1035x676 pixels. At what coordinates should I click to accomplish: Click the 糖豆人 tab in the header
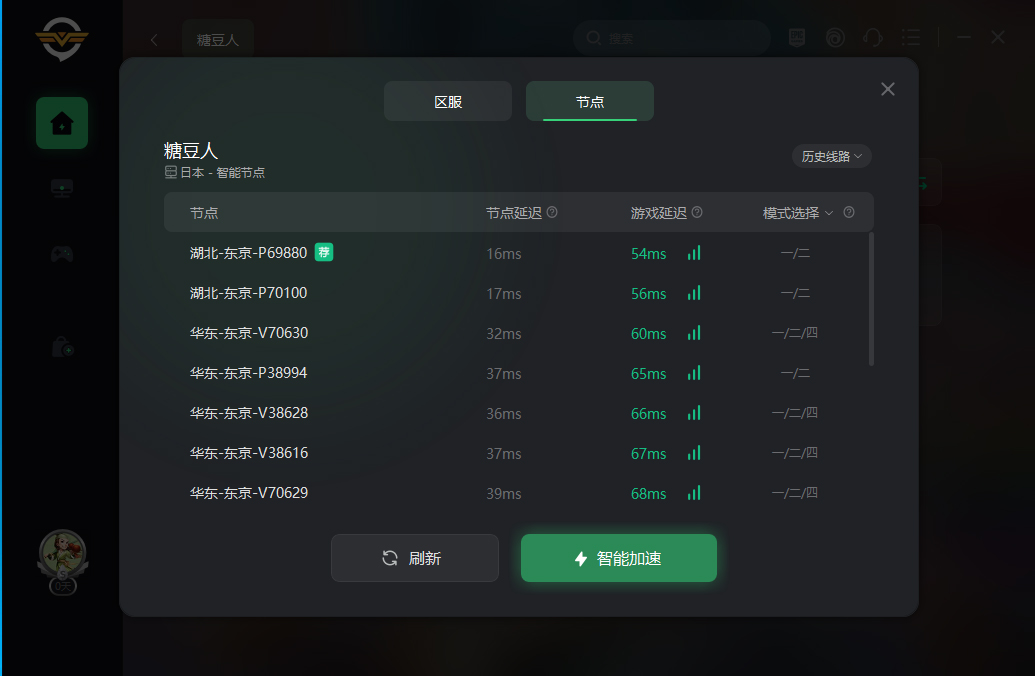218,40
